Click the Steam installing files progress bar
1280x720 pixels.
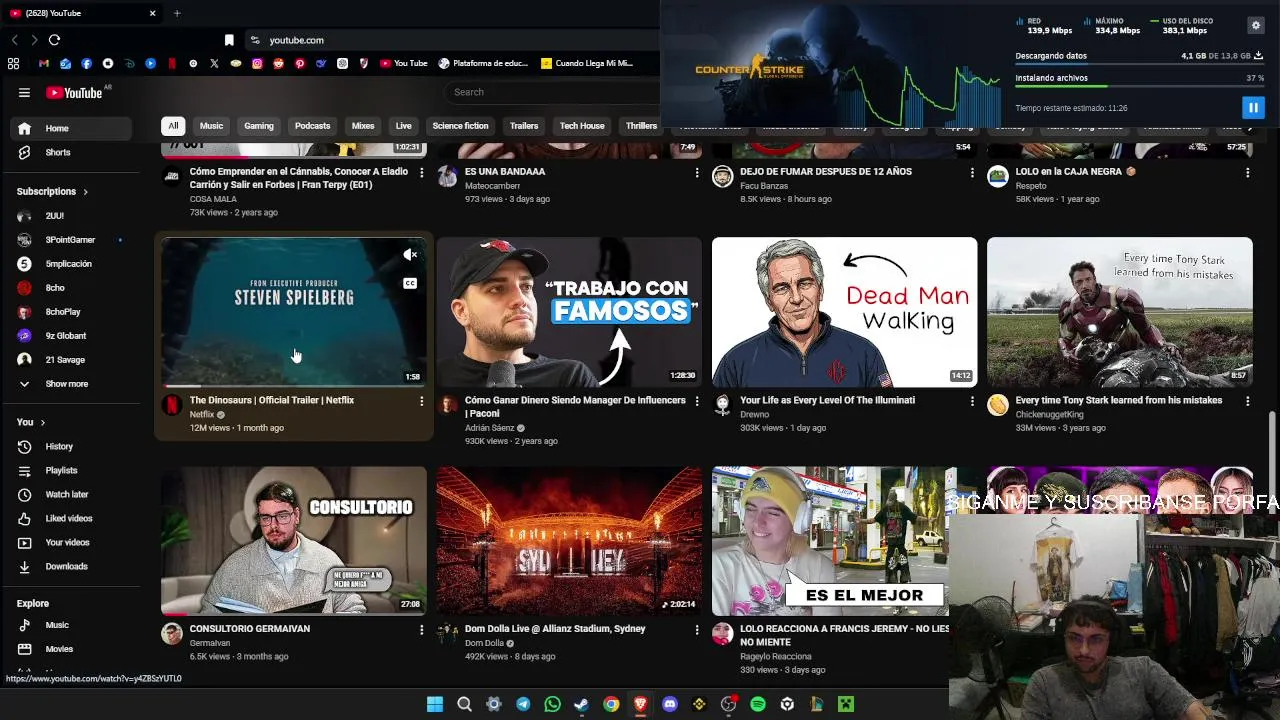coord(1139,86)
